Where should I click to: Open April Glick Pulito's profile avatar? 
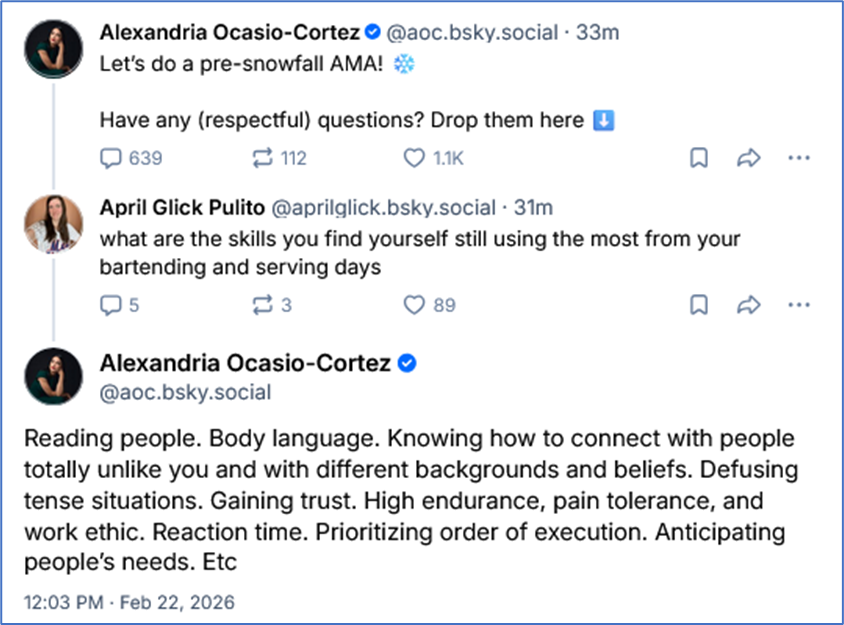click(x=54, y=222)
